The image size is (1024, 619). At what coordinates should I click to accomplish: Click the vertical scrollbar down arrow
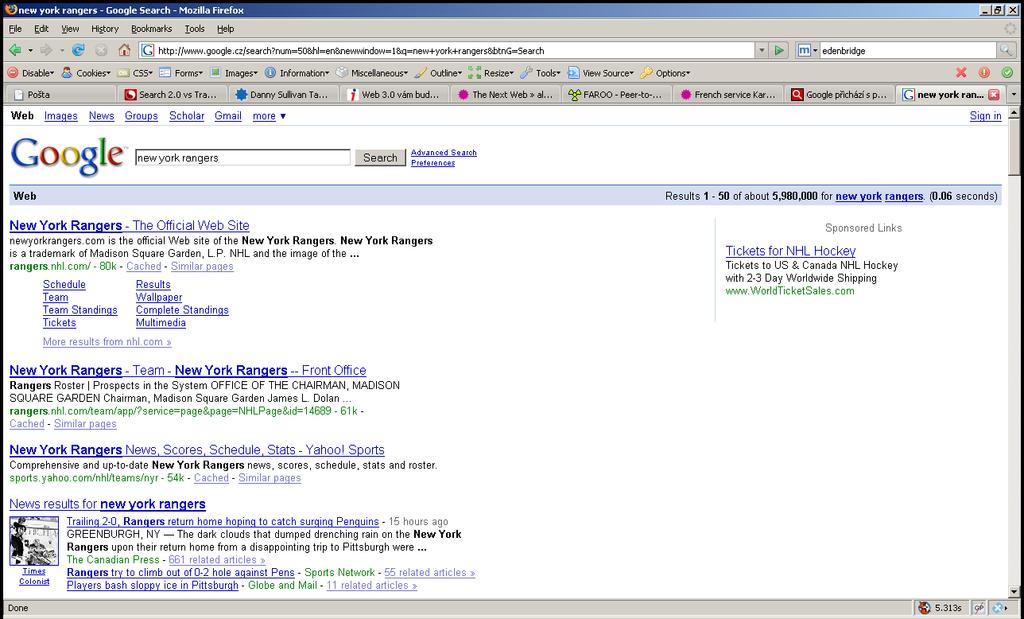pyautogui.click(x=1014, y=592)
